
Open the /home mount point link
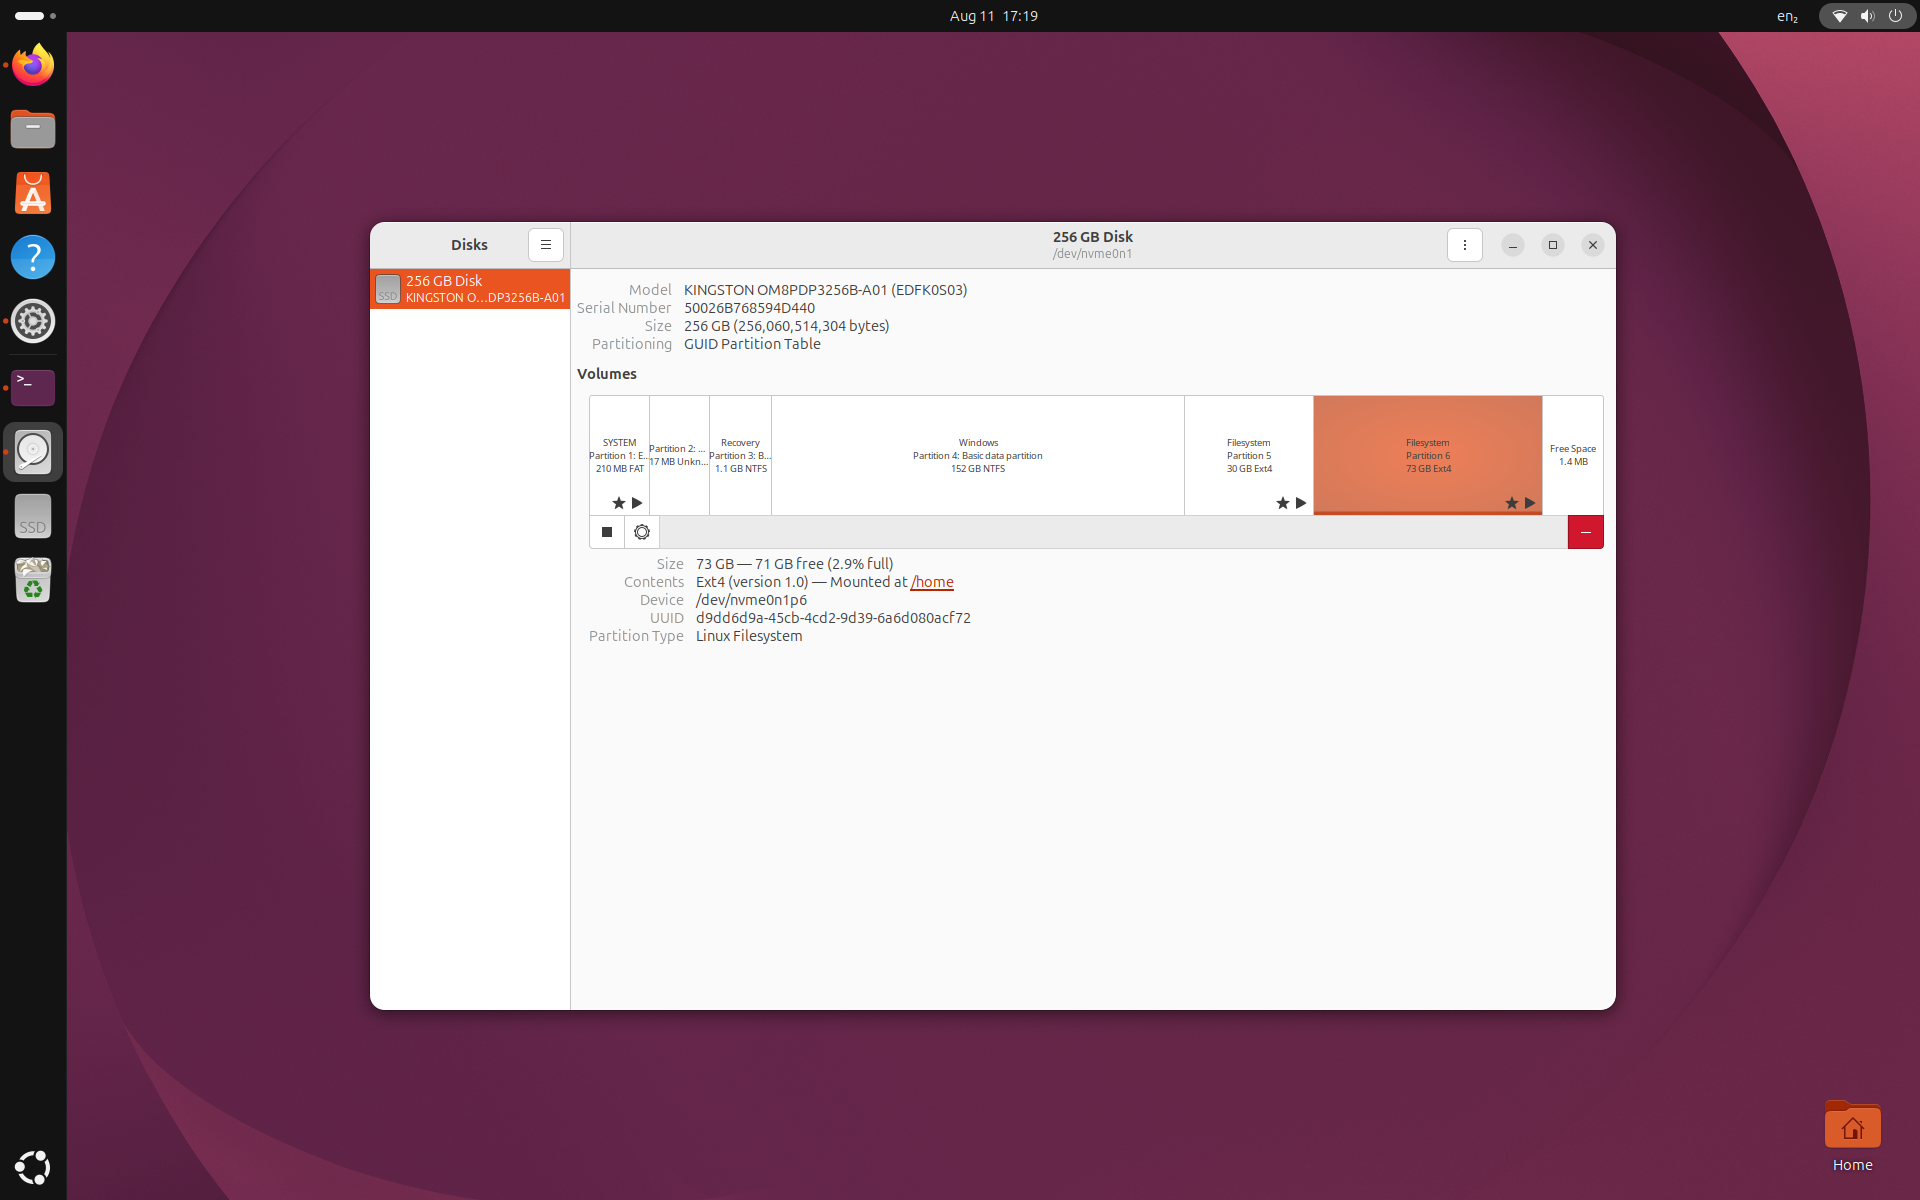point(932,582)
